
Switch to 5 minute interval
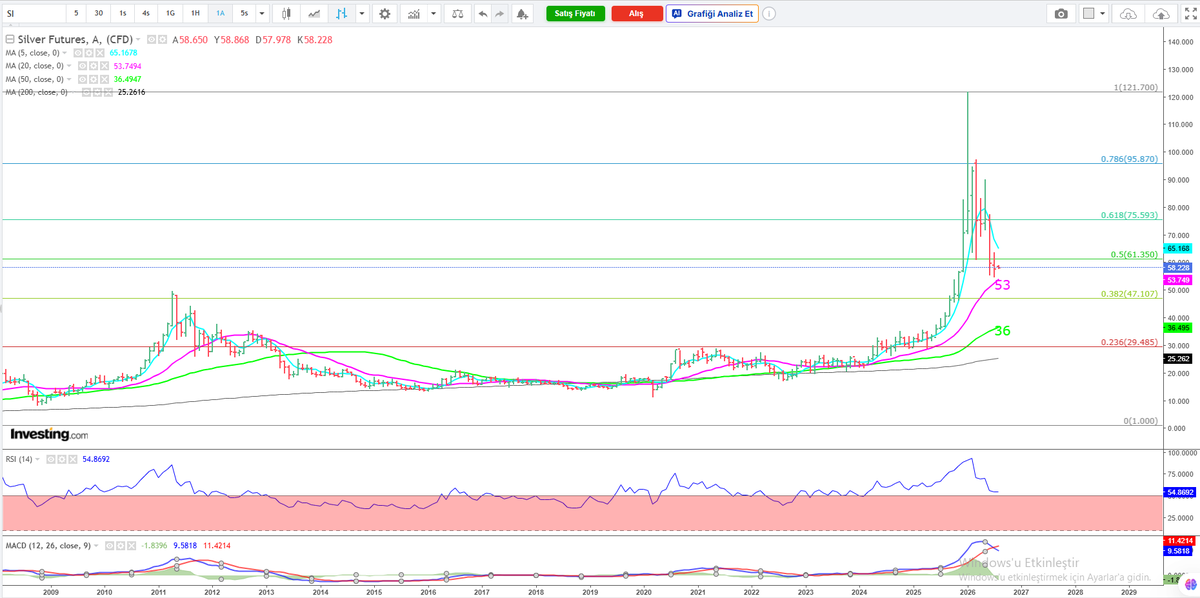[x=76, y=14]
